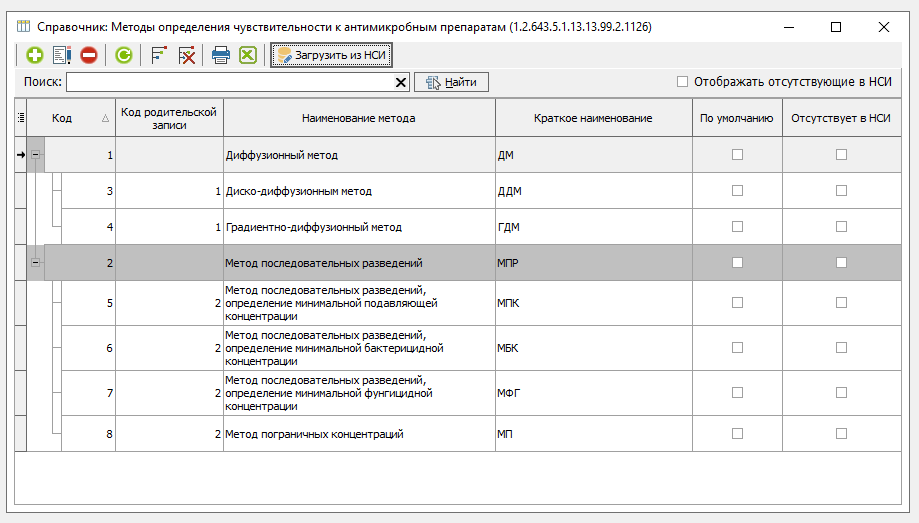Clear the filter with the crossed filter icon
This screenshot has width=919, height=523.
coord(186,55)
